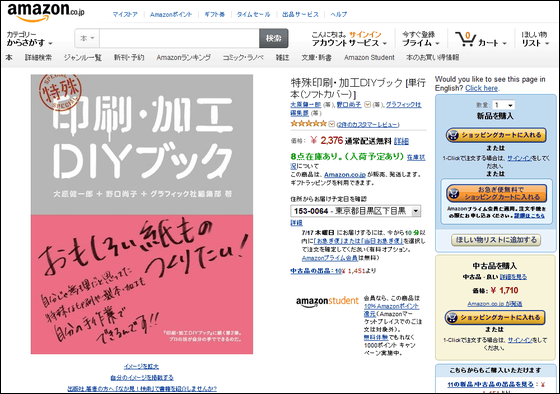
Task: Expand the アカウントサービス dropdown
Action: tap(349, 43)
